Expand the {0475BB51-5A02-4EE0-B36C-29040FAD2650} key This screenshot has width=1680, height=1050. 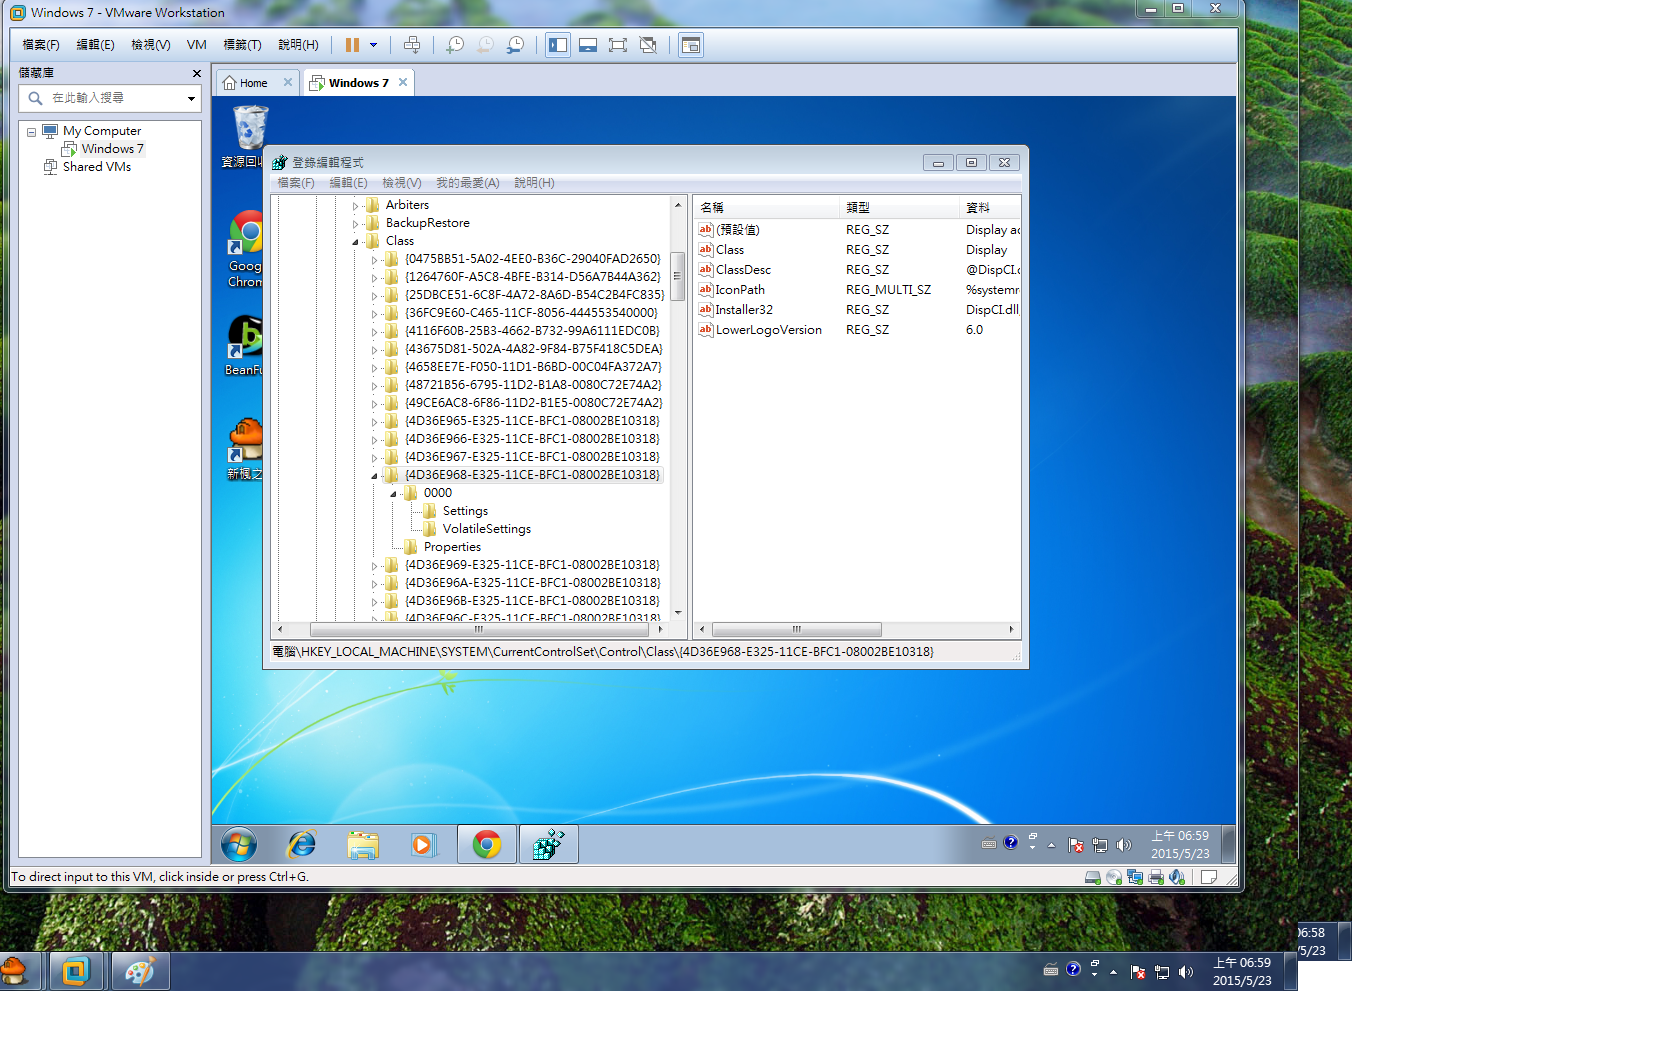(x=374, y=260)
